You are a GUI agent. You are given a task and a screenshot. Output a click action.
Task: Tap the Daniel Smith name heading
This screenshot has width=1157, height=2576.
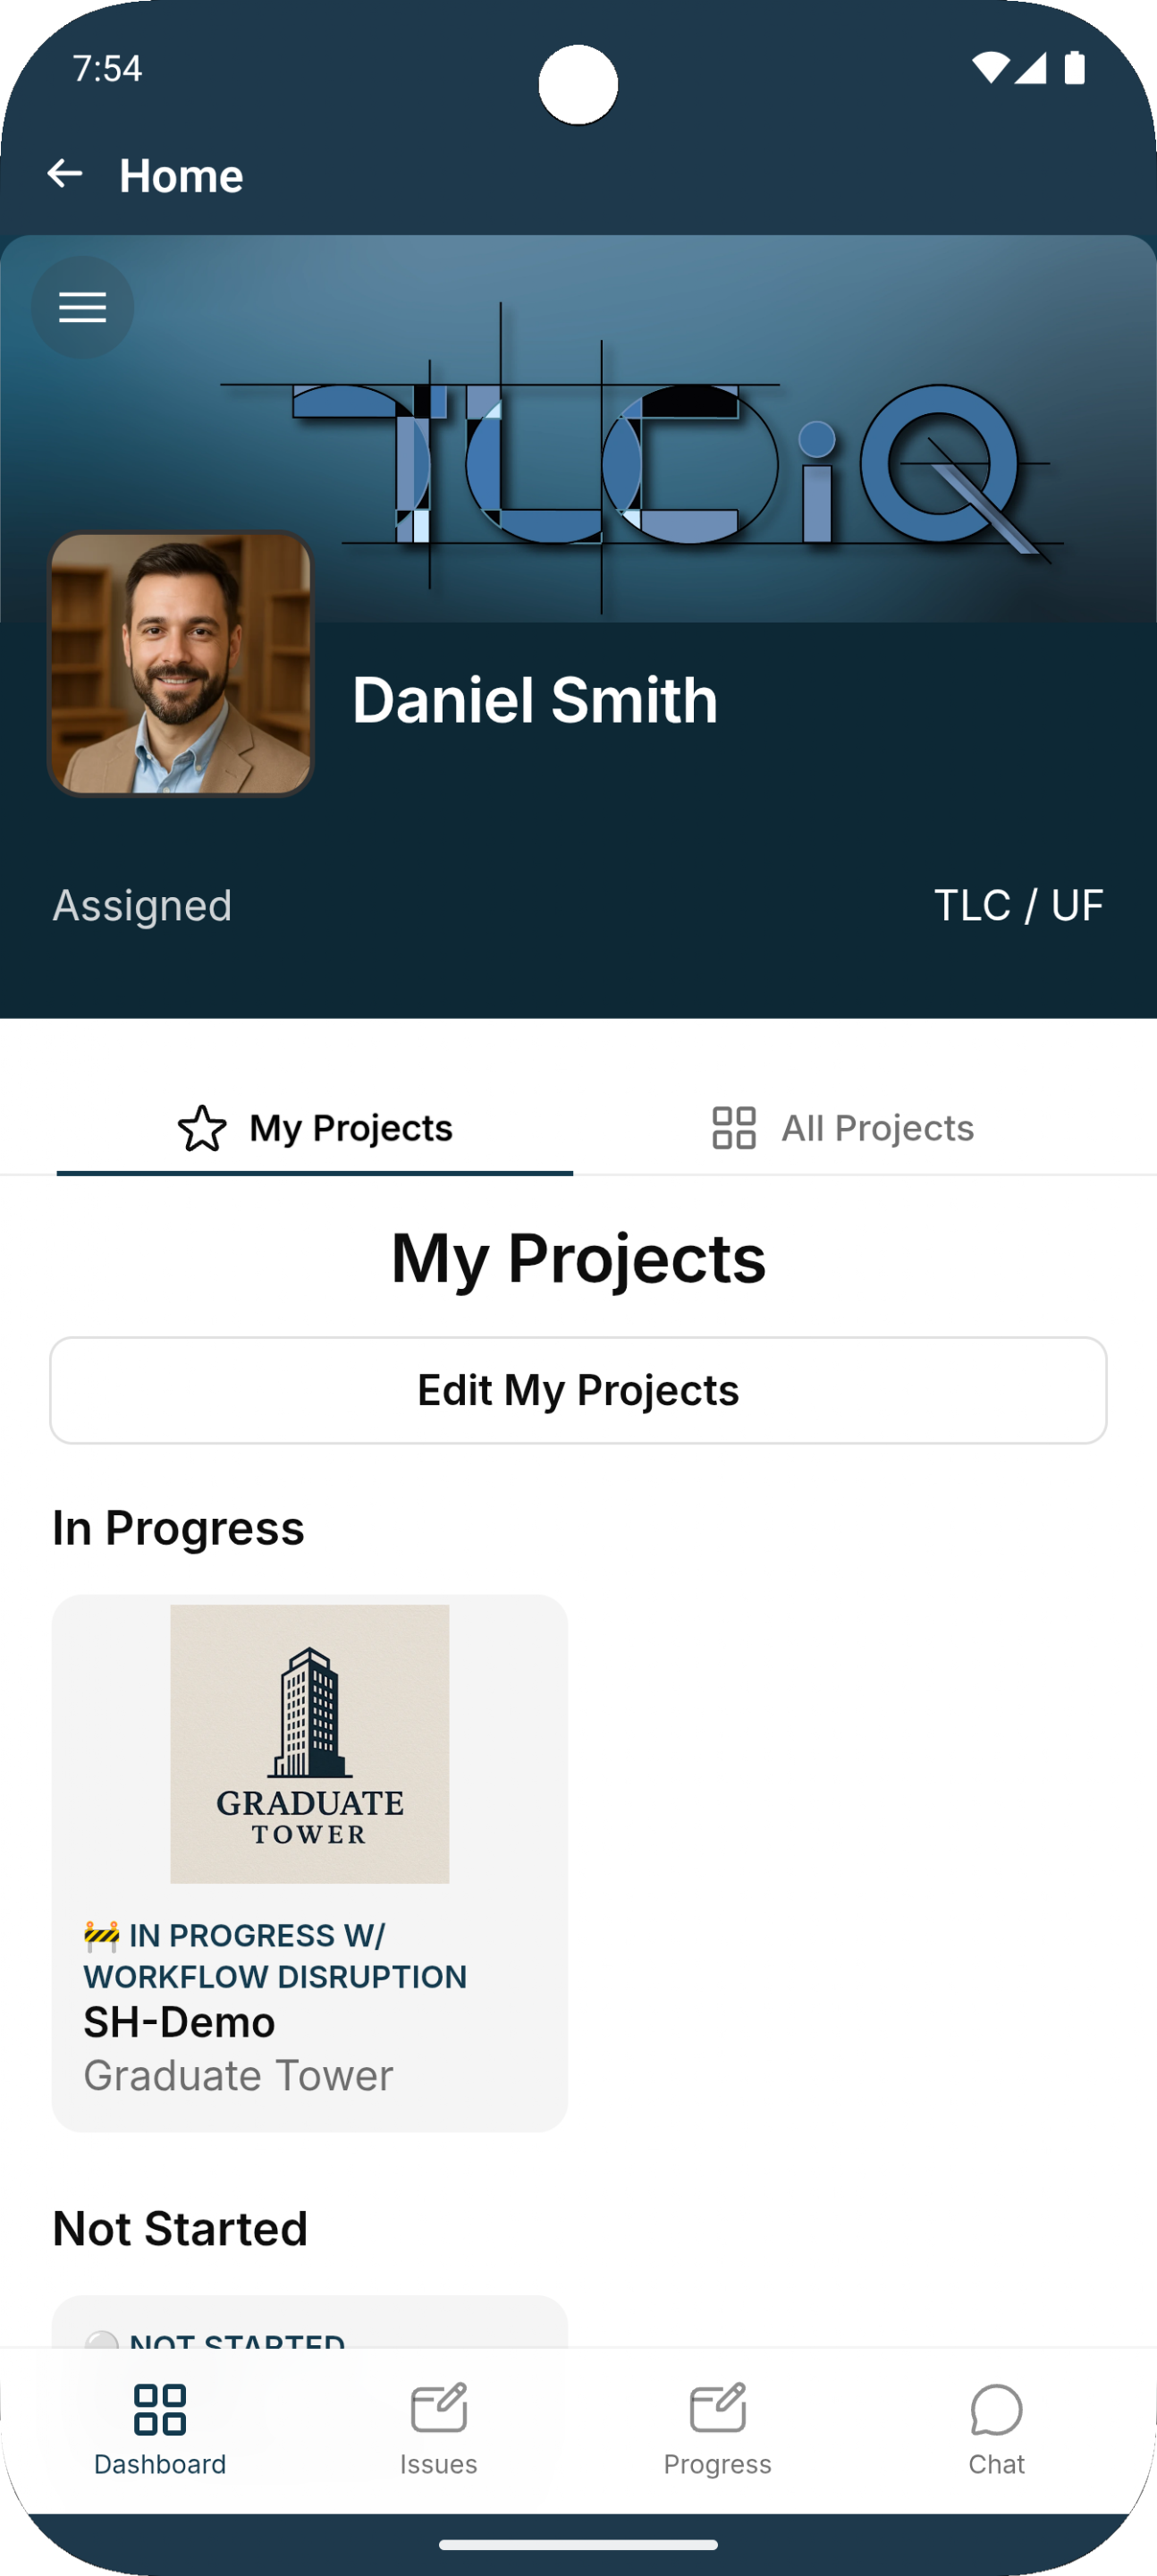tap(535, 700)
